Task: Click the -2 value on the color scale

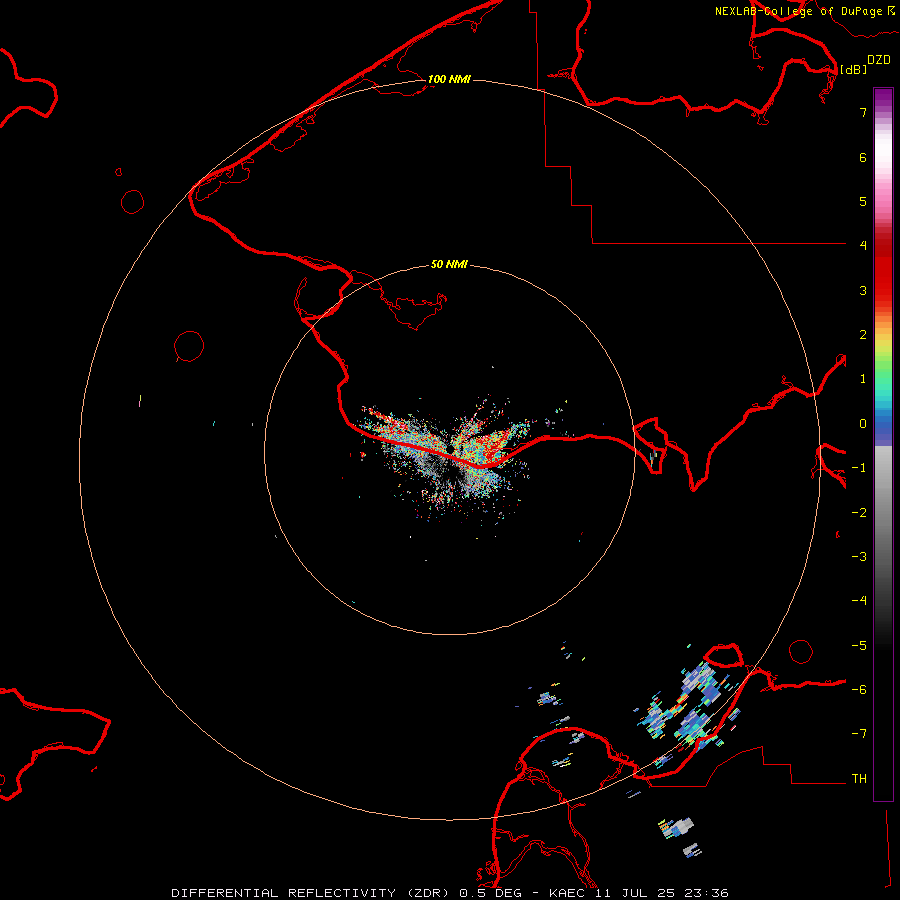Action: [x=859, y=513]
